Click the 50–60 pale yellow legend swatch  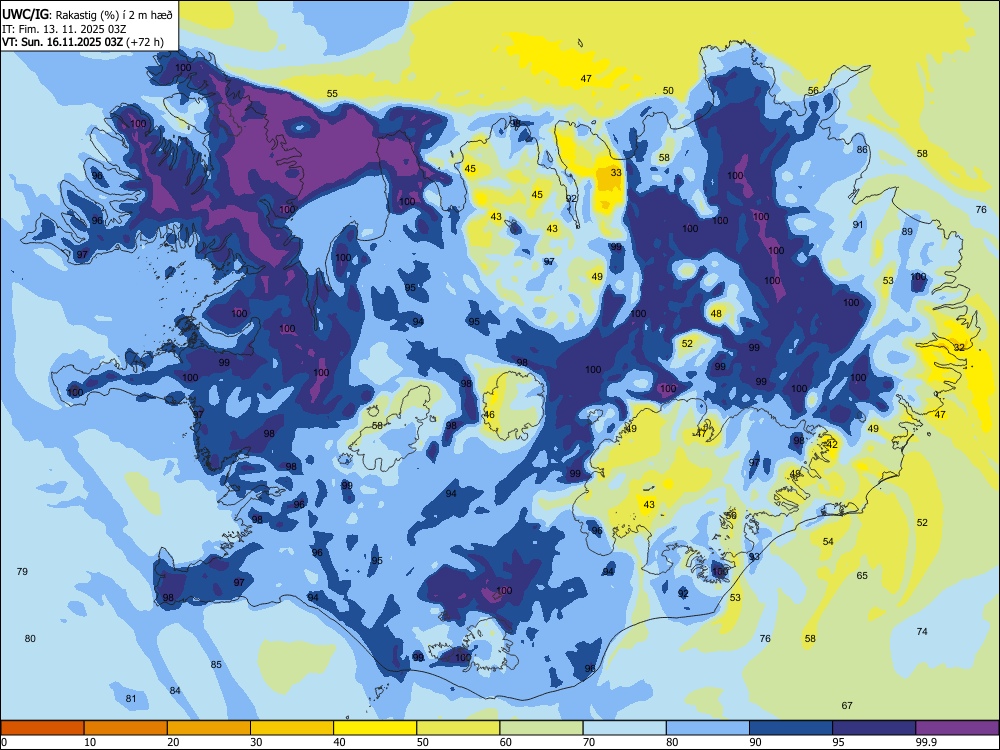tap(458, 728)
